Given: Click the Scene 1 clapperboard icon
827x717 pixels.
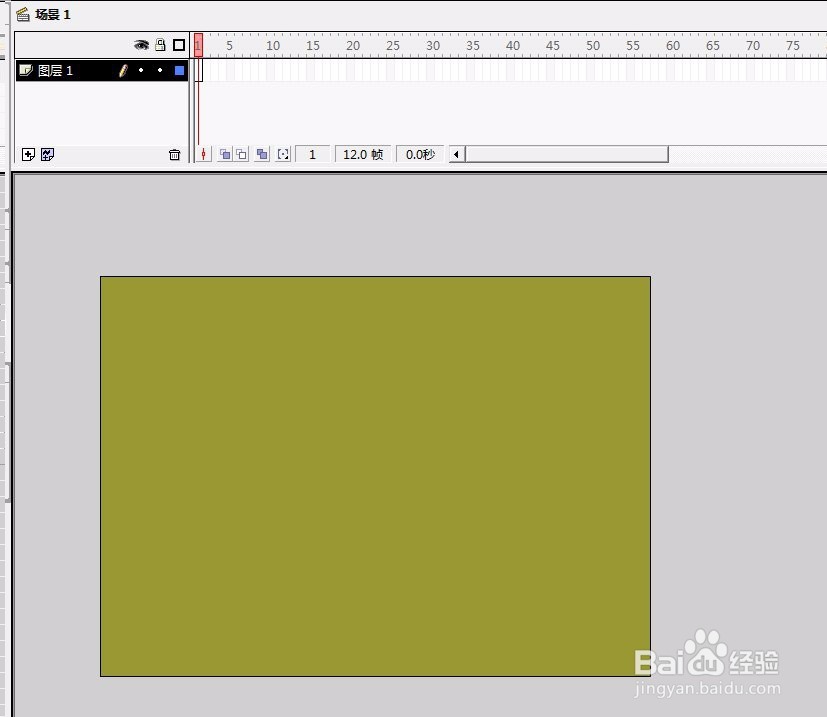Looking at the screenshot, I should (23, 14).
